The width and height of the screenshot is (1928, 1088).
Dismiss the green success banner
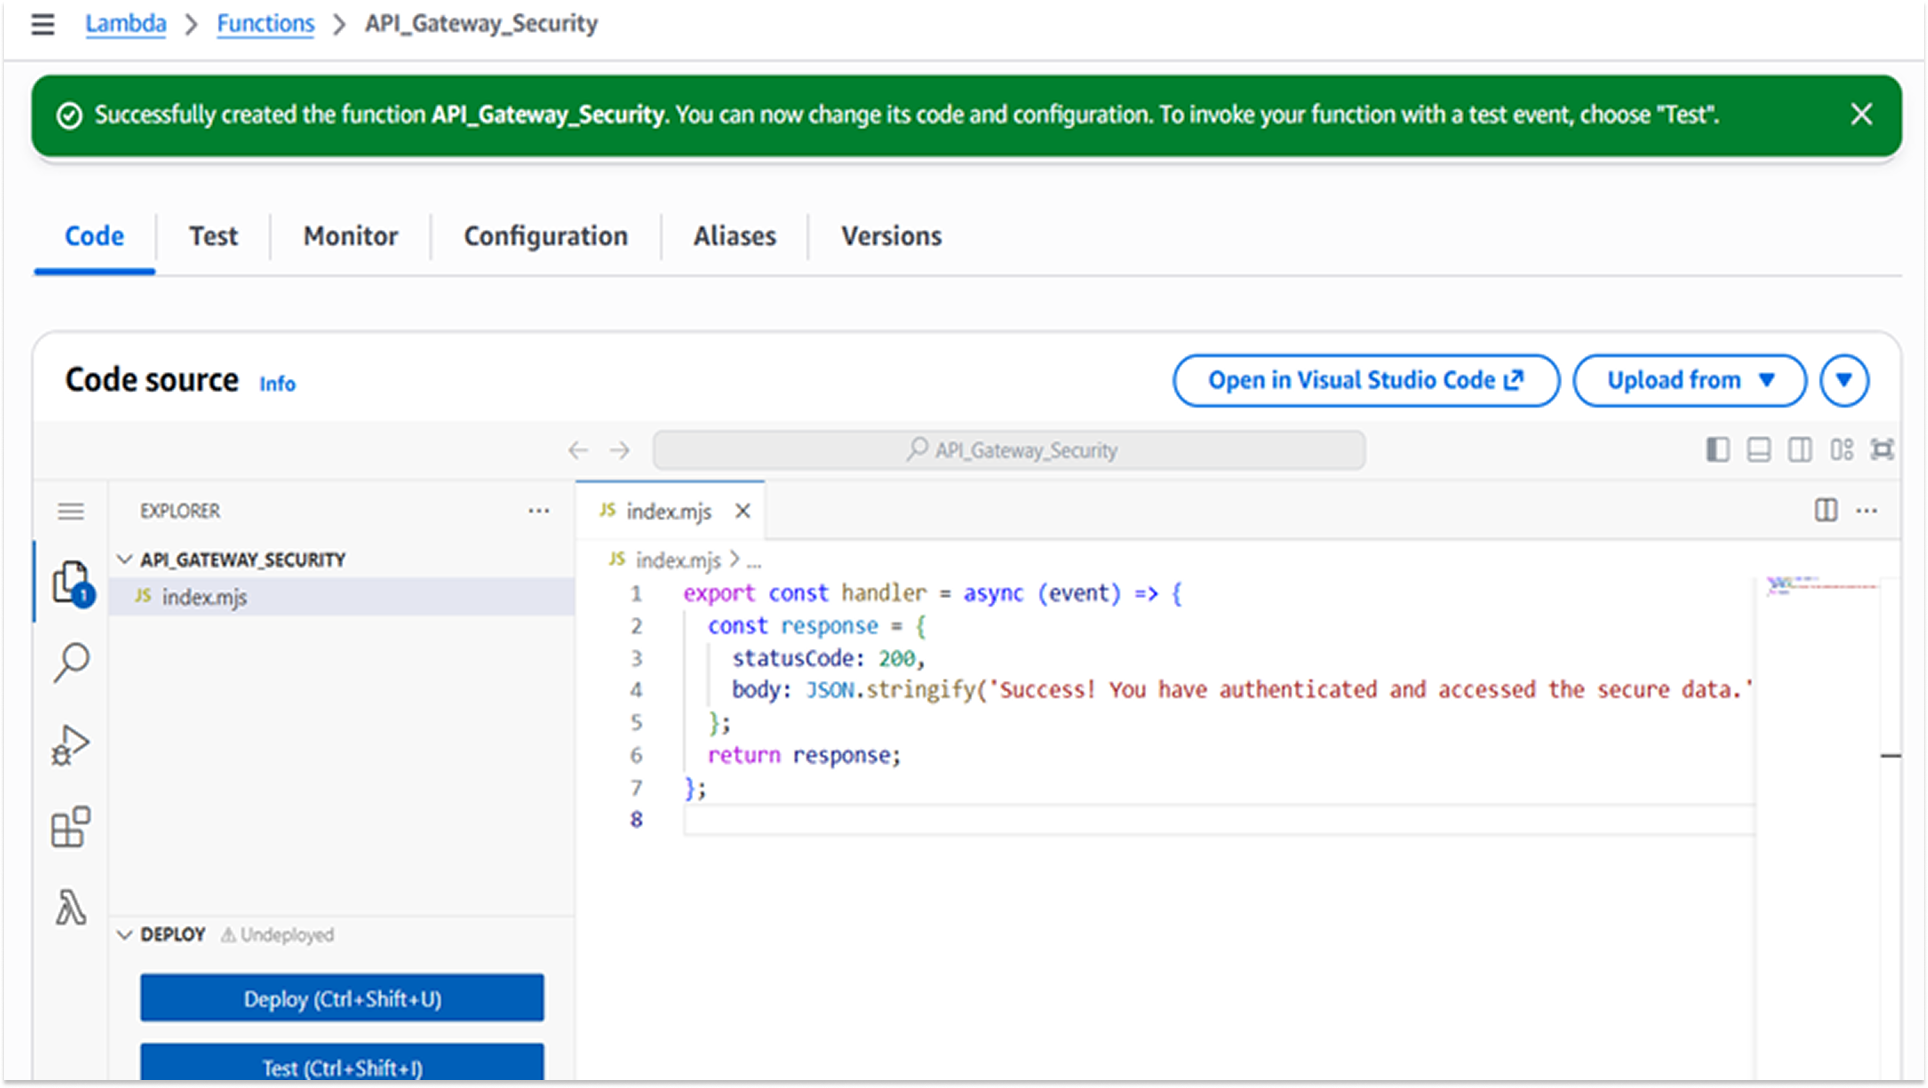pos(1861,114)
